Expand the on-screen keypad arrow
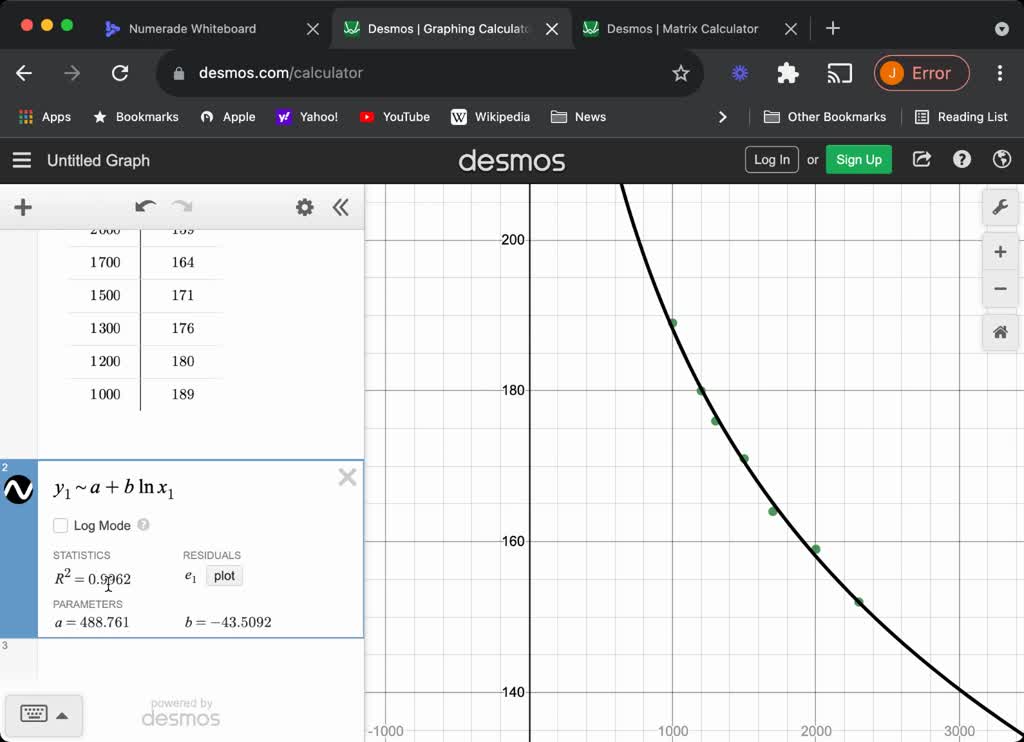 coord(62,715)
